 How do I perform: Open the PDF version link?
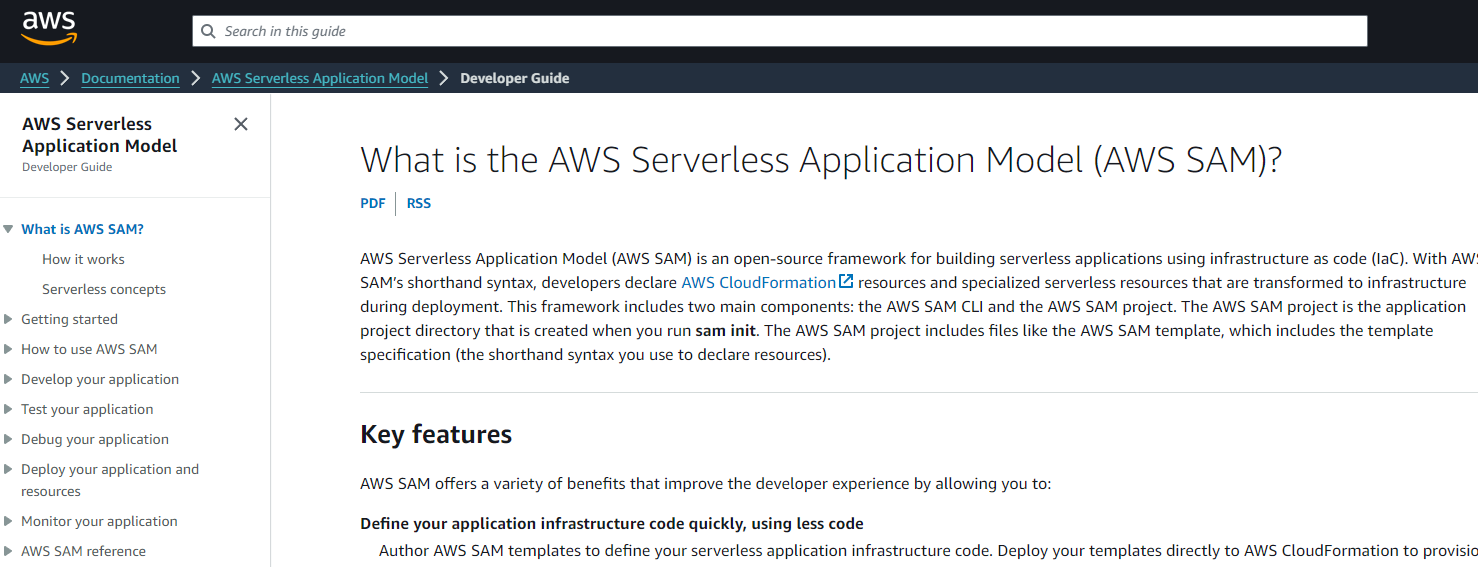click(373, 203)
